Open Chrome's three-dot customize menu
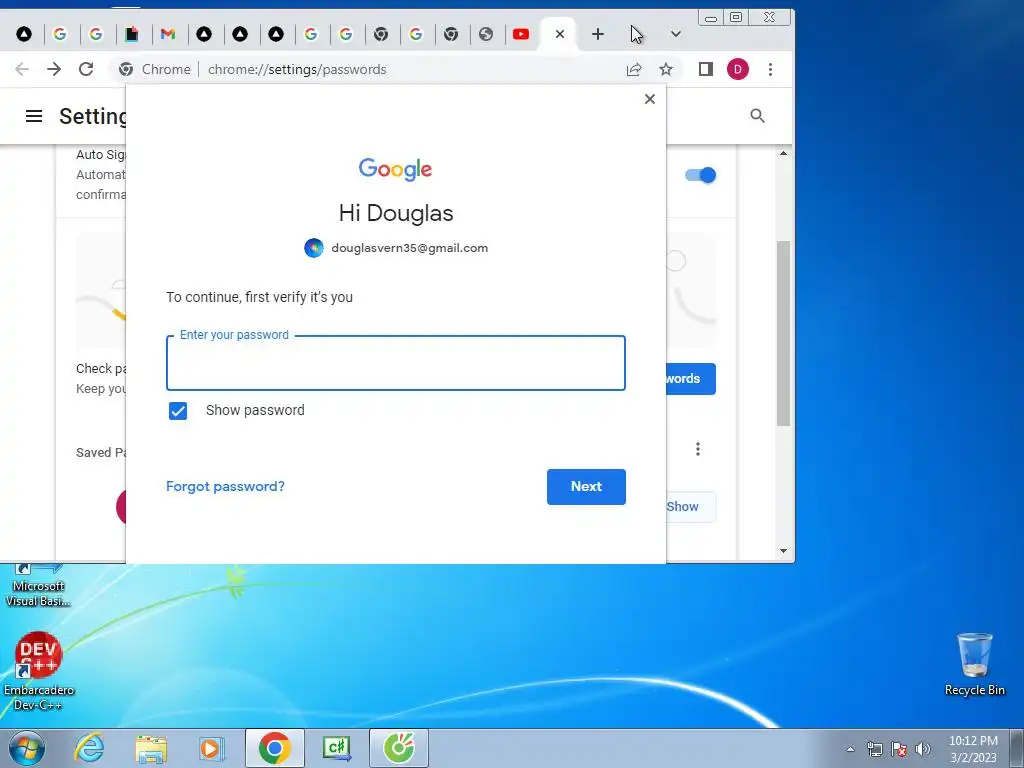The width and height of the screenshot is (1024, 768). tap(771, 69)
